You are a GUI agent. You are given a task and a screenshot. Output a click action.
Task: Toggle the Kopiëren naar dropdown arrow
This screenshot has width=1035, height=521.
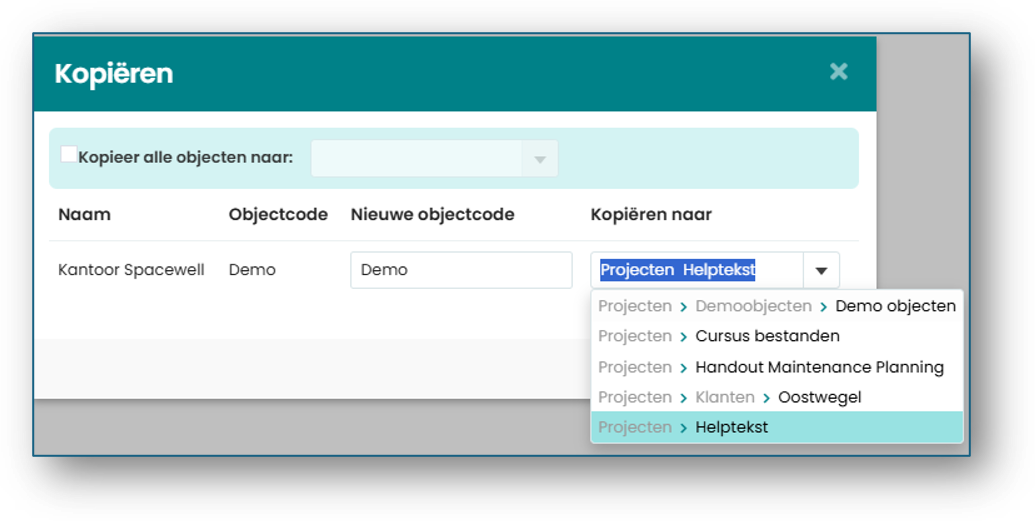tap(821, 270)
